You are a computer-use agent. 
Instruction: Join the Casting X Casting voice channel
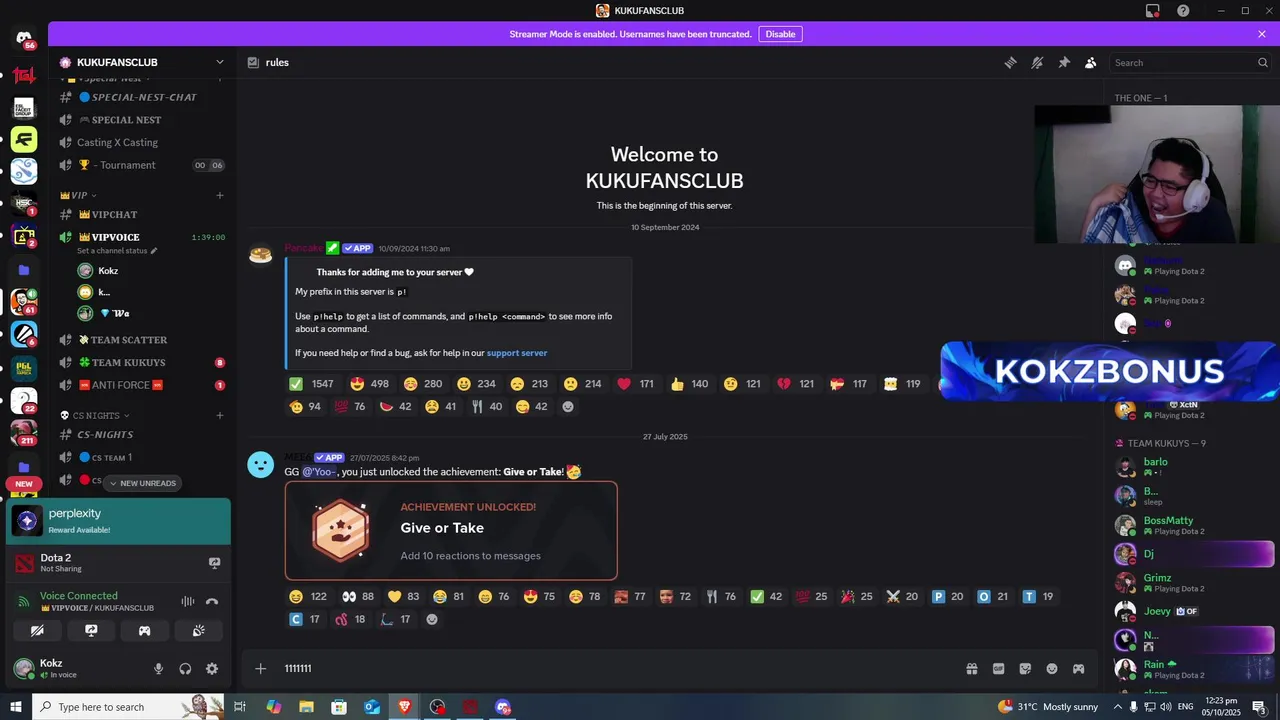pos(142,142)
